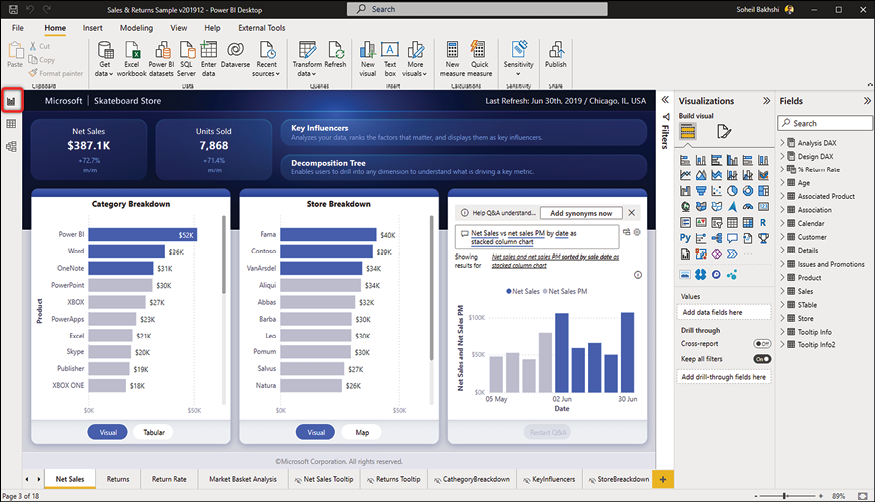This screenshot has height=502, width=875.
Task: Click the Publish icon in ribbon
Action: (x=556, y=55)
